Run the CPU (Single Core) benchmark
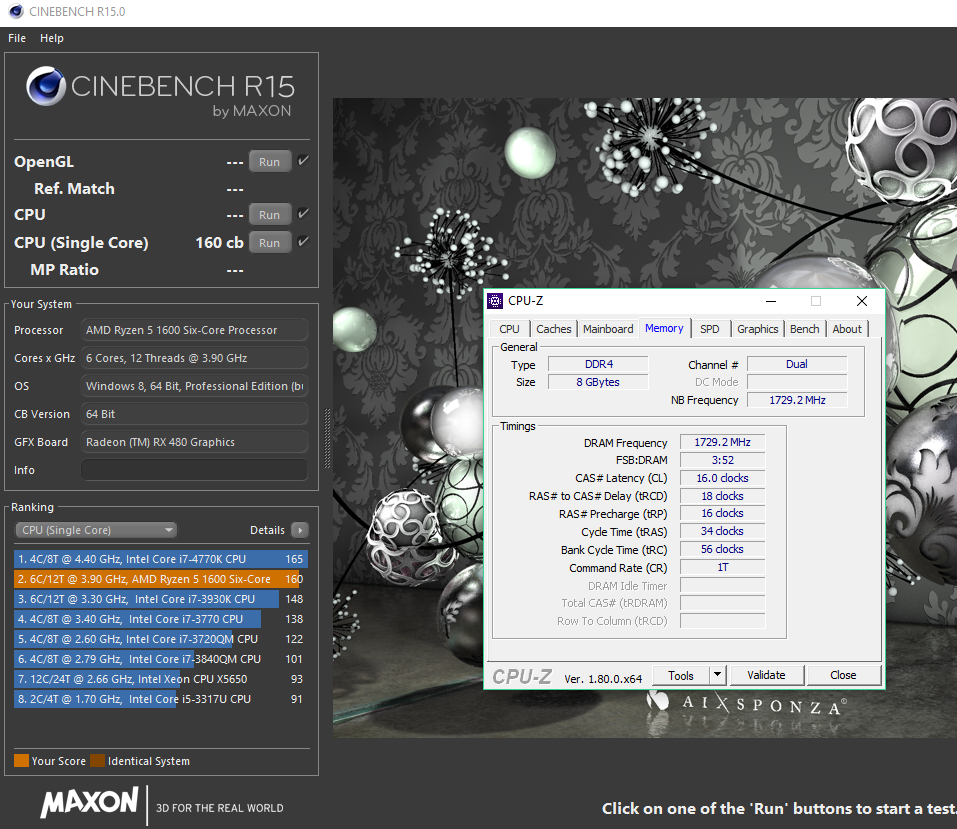The width and height of the screenshot is (957, 829). (270, 242)
